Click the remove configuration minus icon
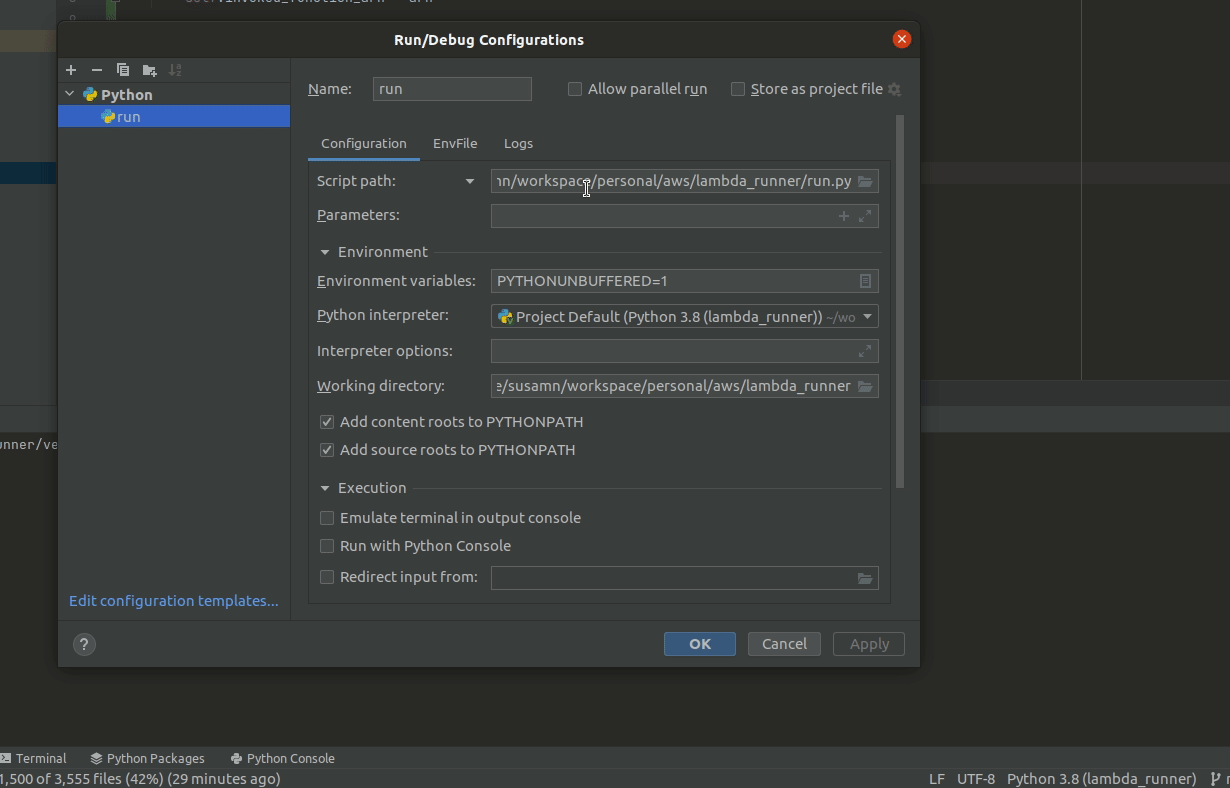Screen dimensions: 1230x788 coord(97,70)
